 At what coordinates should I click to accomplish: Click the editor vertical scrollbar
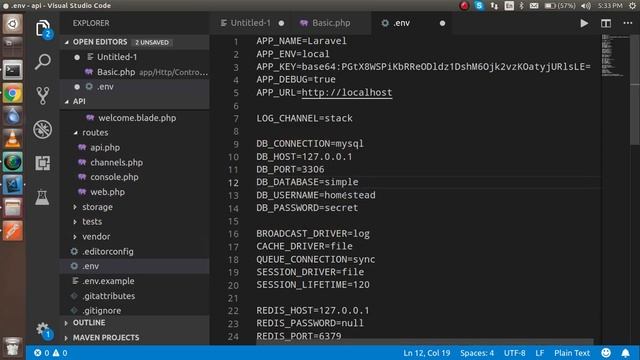(635, 90)
